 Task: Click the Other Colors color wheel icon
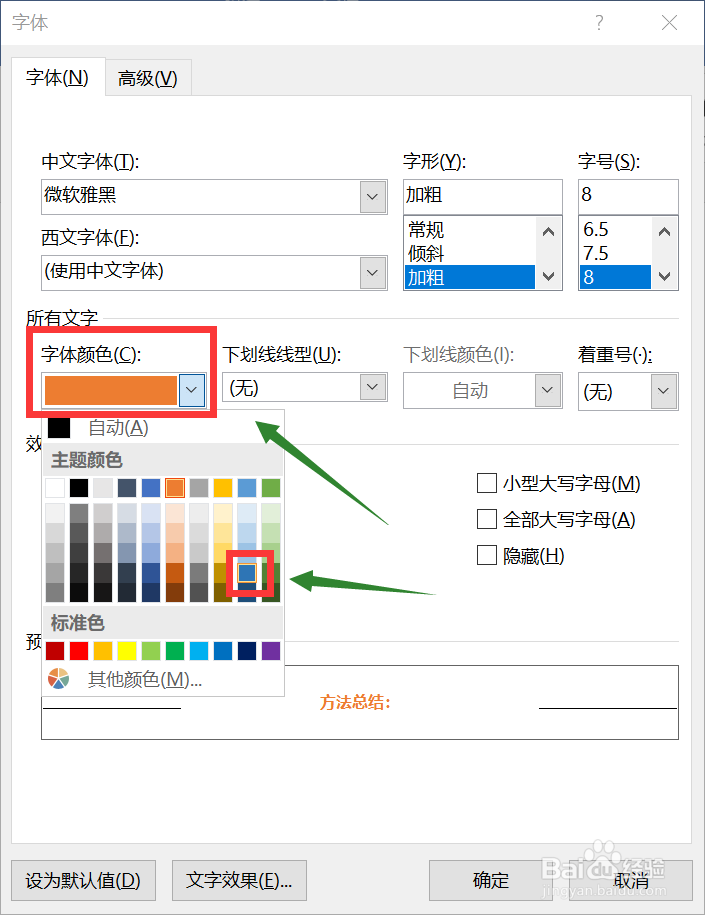point(58,679)
